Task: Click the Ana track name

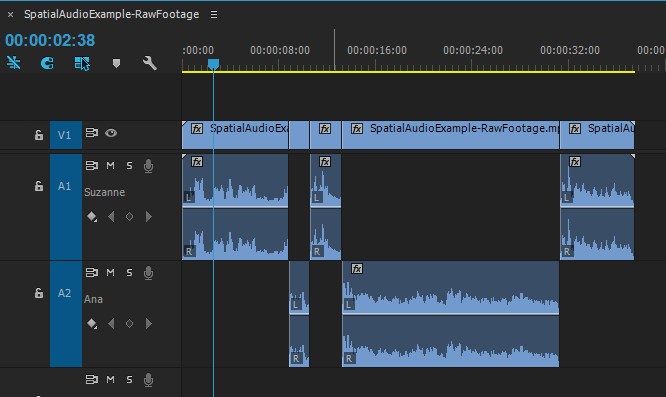Action: coord(93,299)
